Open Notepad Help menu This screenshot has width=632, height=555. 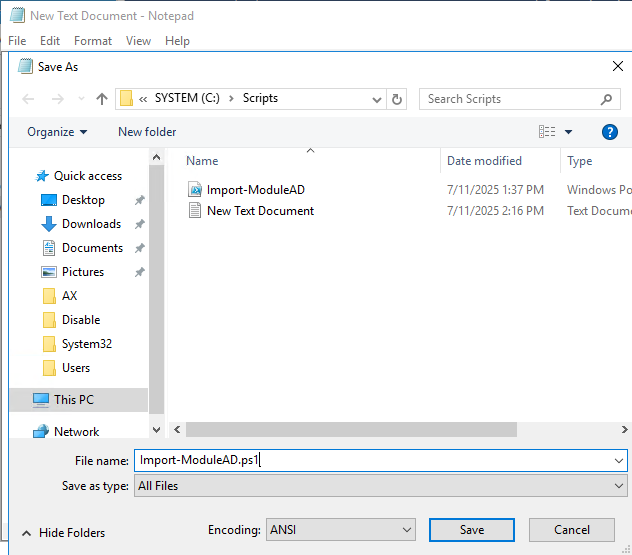(177, 41)
